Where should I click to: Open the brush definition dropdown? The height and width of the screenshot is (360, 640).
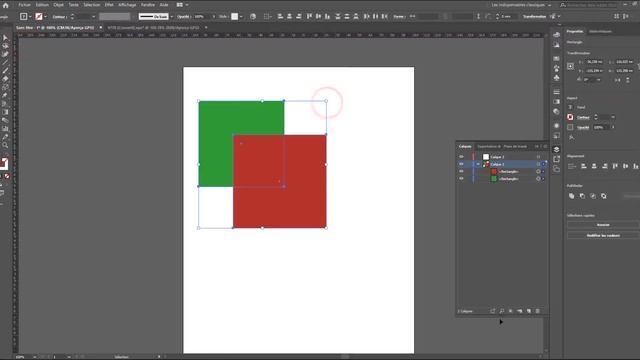171,17
